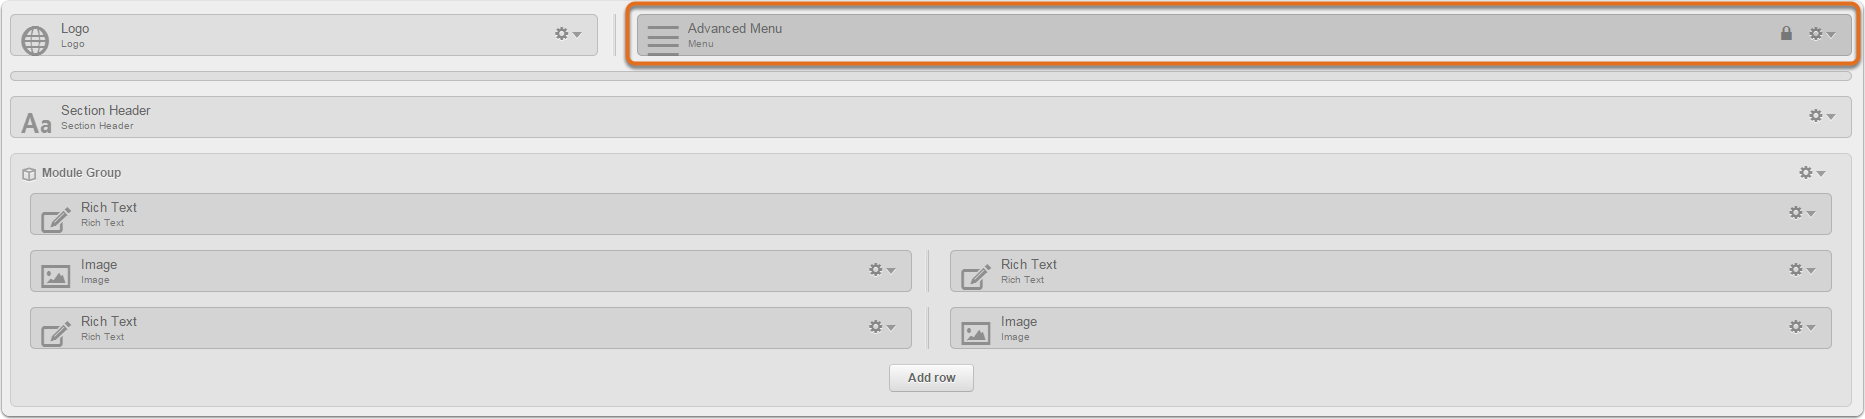Open gear dropdown of left Image module
The image size is (1865, 419).
point(882,270)
